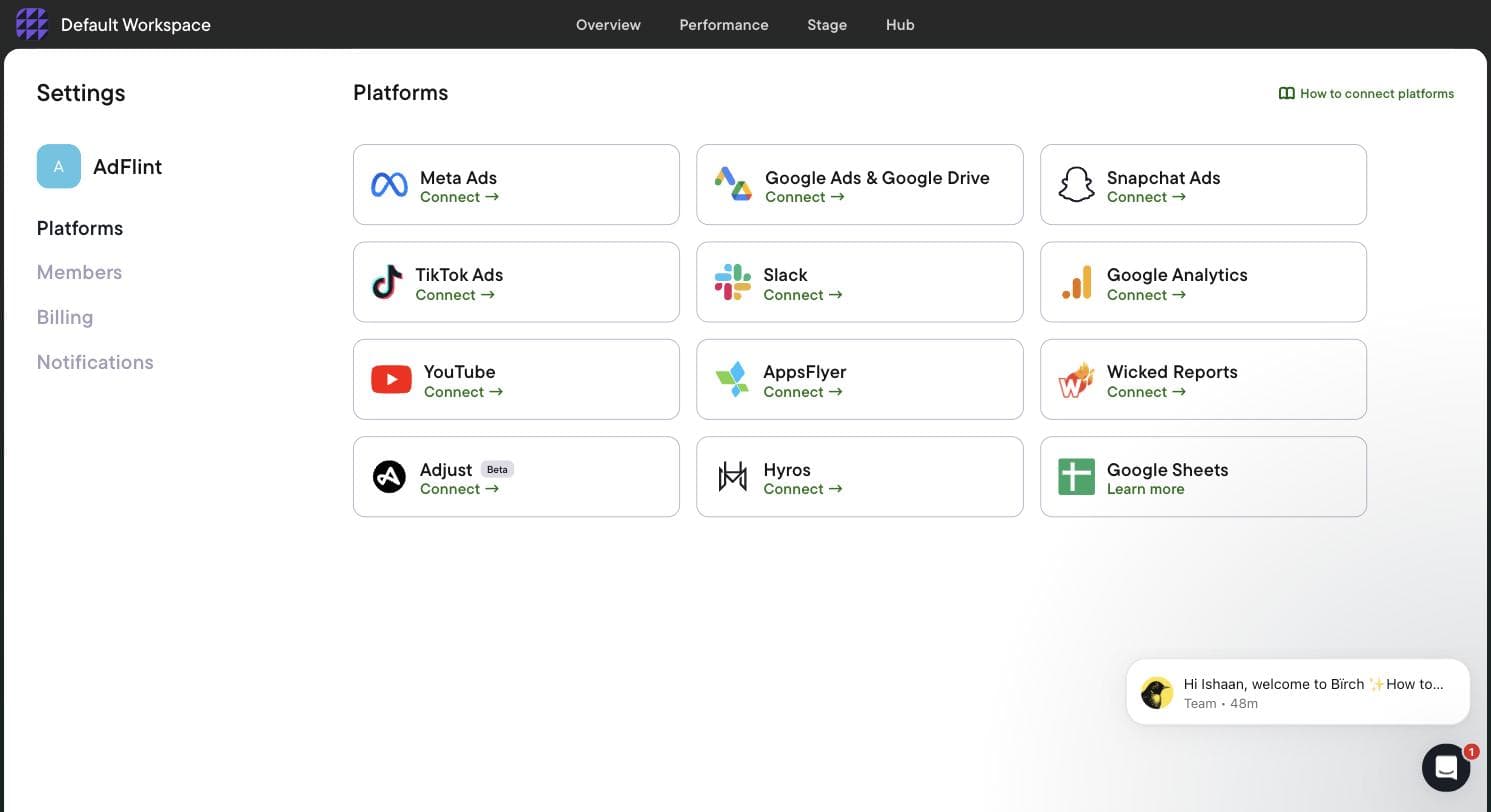Click Connect link under TikTok Ads
This screenshot has height=812, width=1491.
point(455,295)
